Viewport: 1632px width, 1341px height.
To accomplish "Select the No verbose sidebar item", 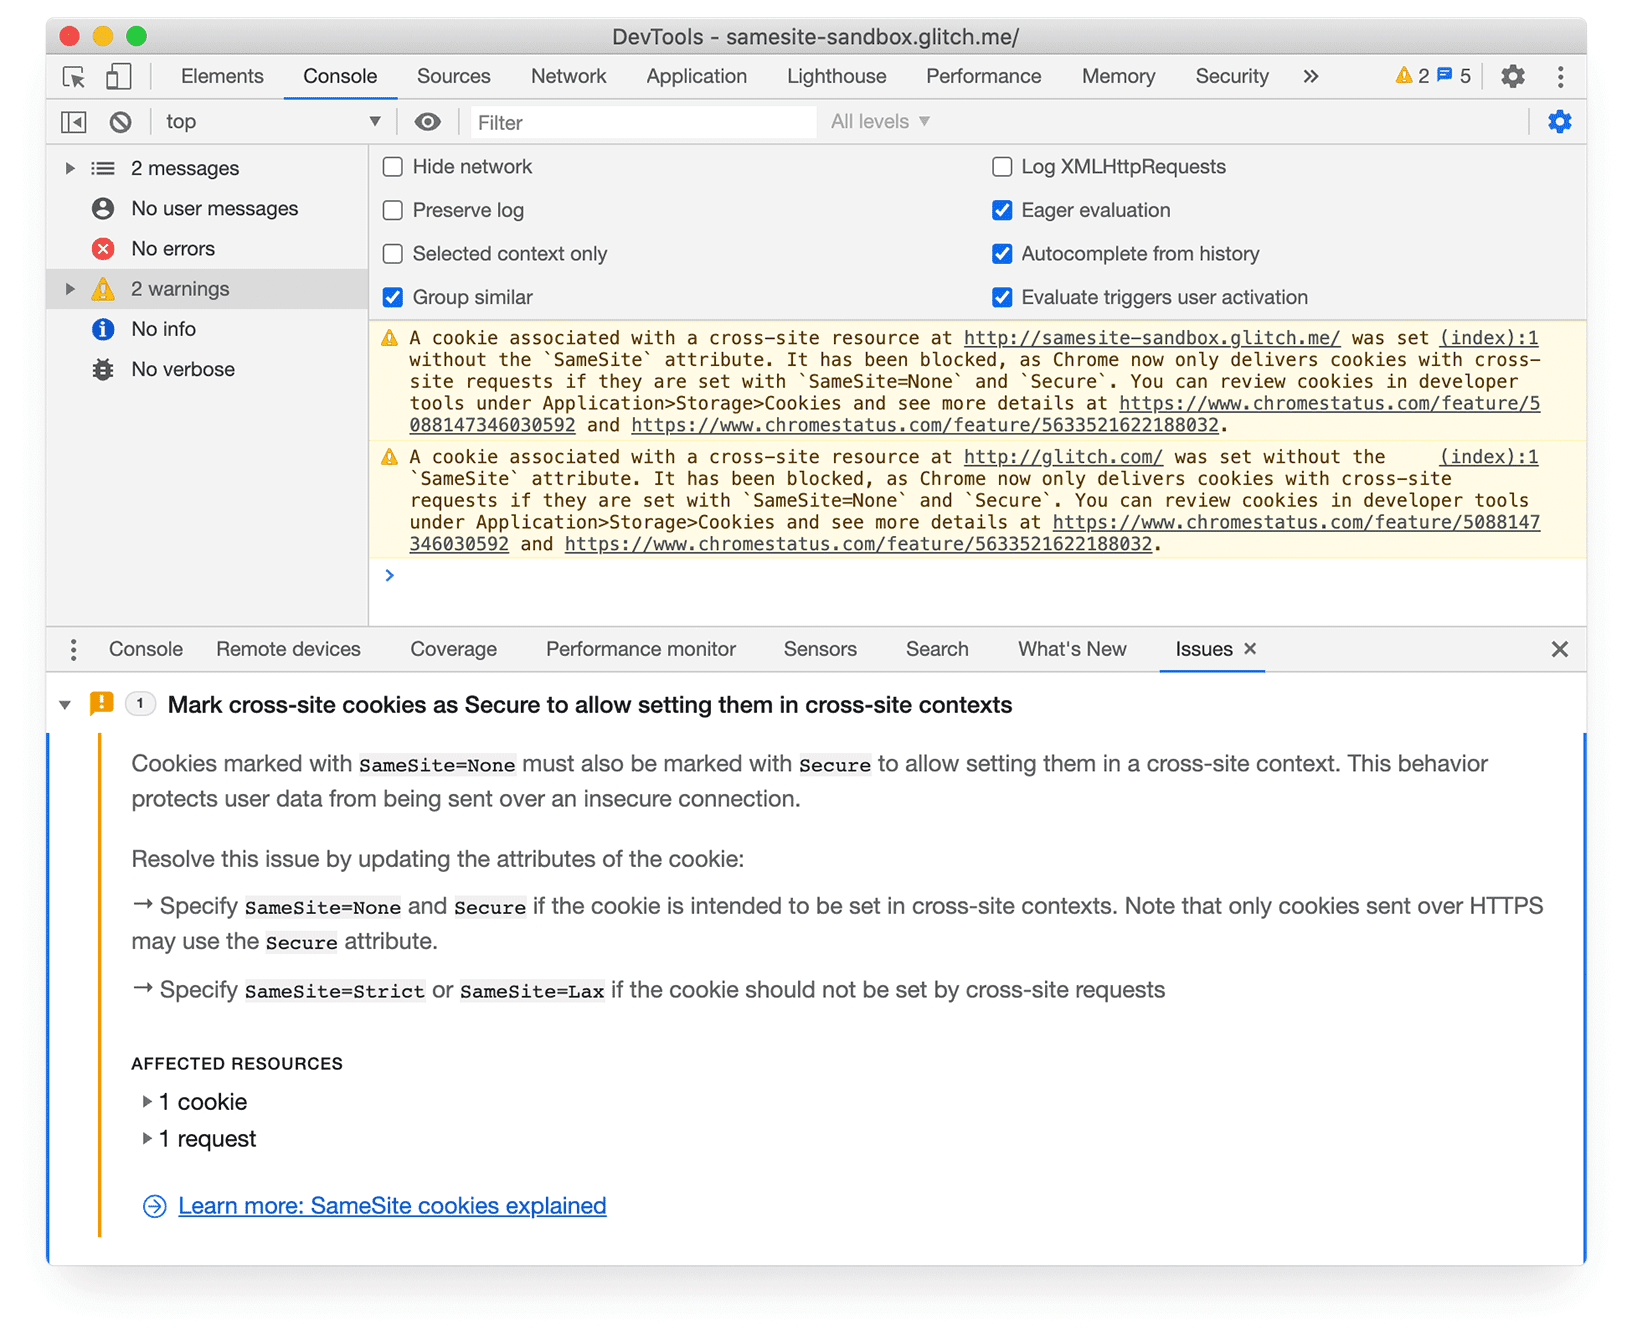I will tap(183, 368).
